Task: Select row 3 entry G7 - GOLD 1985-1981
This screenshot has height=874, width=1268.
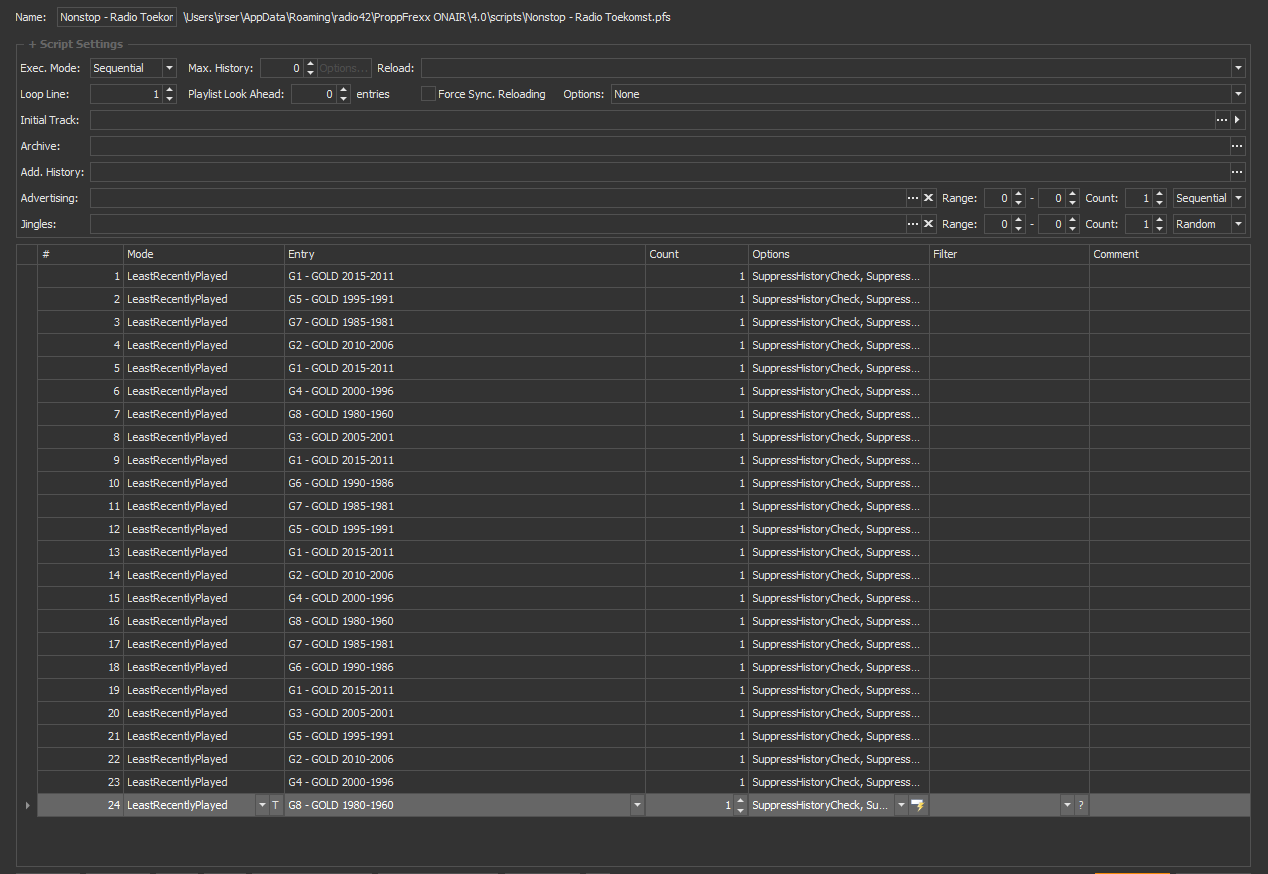Action: [x=465, y=322]
